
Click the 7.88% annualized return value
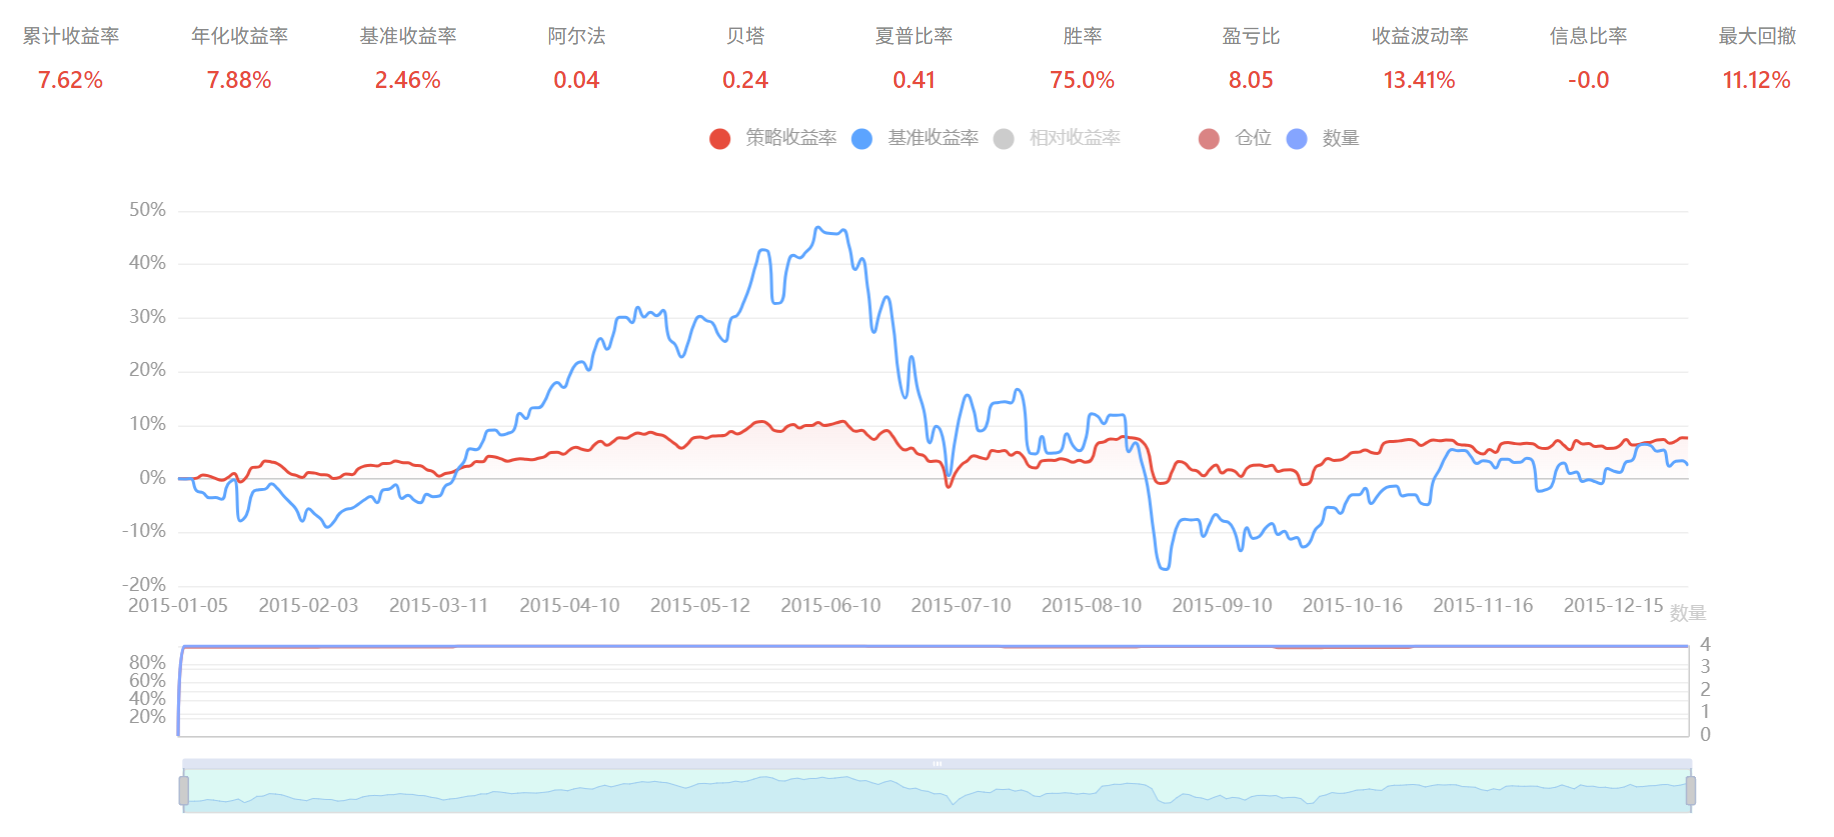239,80
